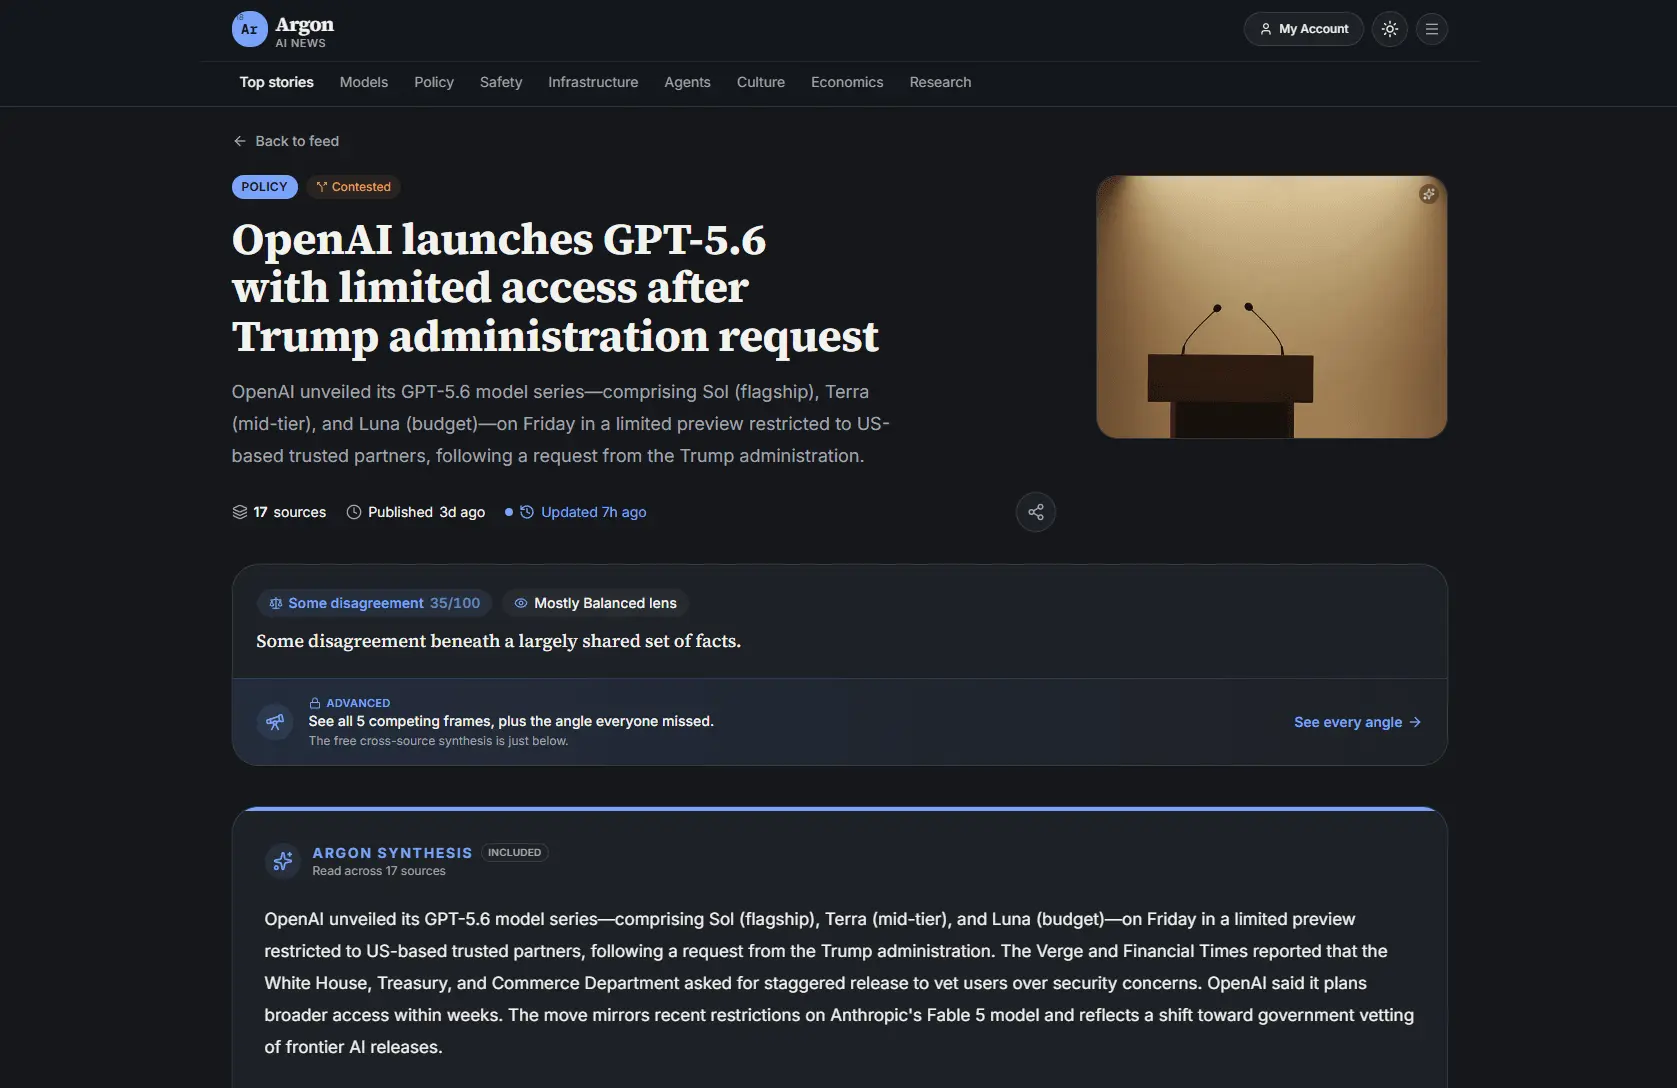
Task: Open My Account
Action: 1303,29
